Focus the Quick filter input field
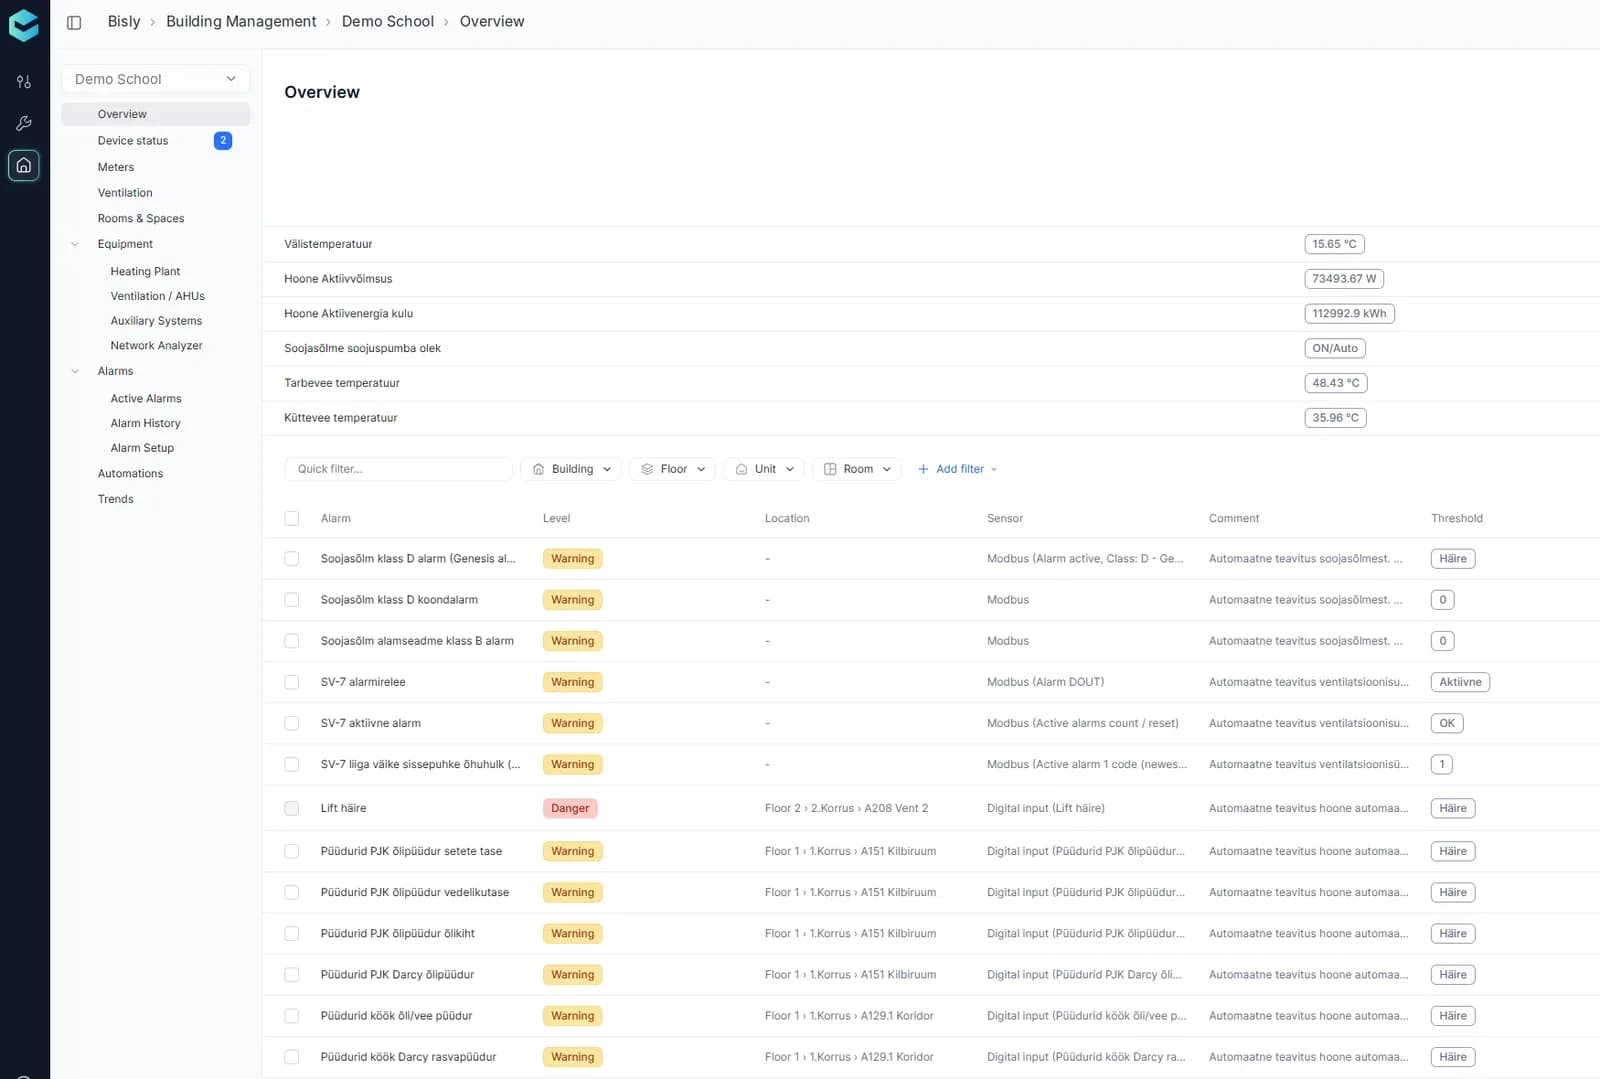Screen dimensions: 1600x1079 point(399,469)
